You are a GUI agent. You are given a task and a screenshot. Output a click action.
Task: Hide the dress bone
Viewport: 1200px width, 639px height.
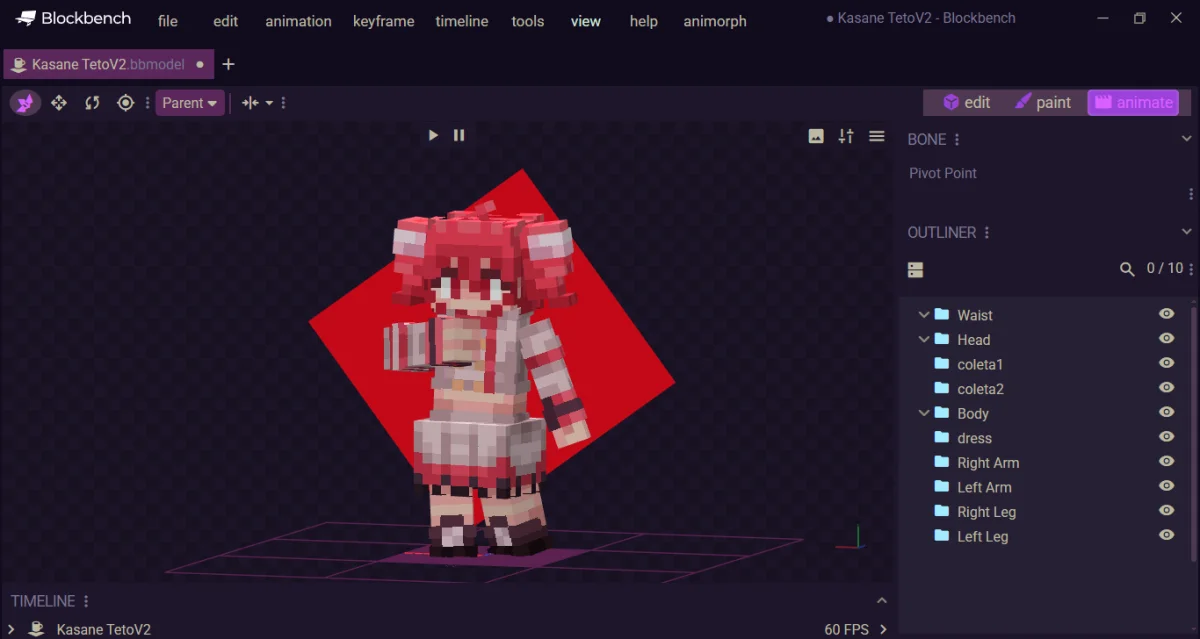(1166, 437)
